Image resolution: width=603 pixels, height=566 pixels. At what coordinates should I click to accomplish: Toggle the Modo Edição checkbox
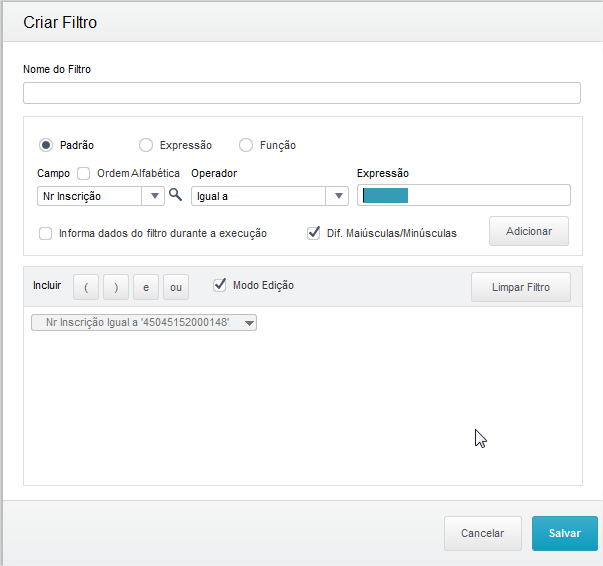[220, 285]
